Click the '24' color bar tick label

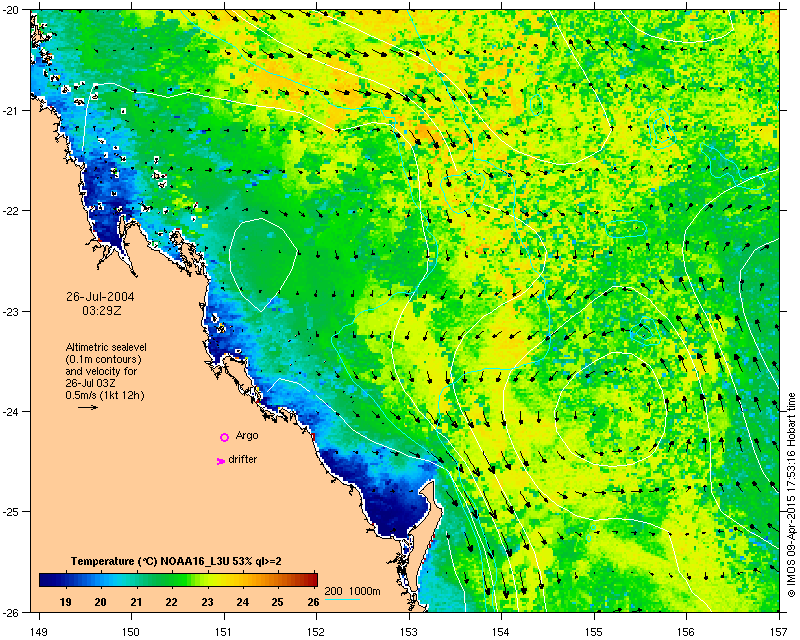point(242,602)
